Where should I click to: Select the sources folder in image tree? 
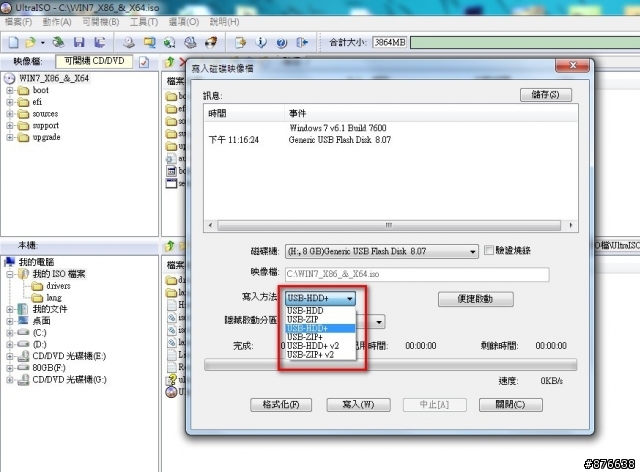[45, 114]
